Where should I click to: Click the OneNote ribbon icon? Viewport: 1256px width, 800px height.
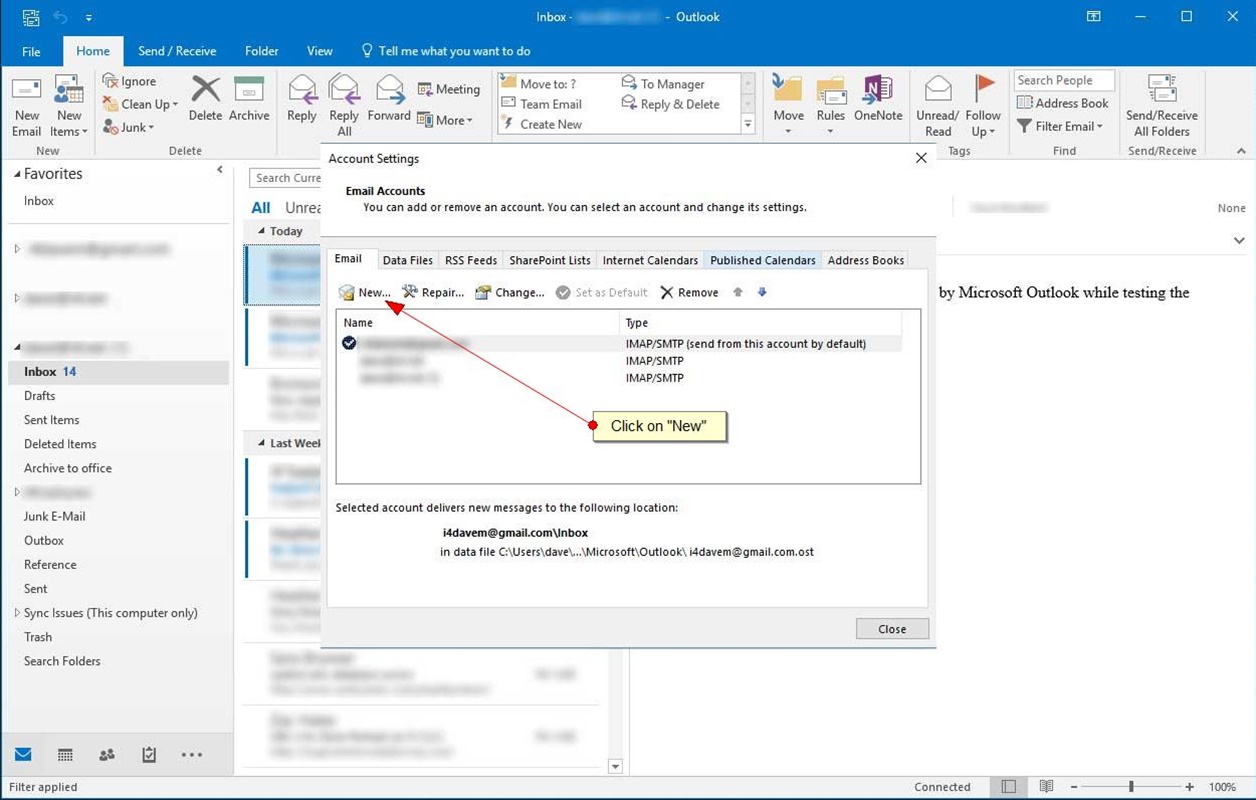point(878,98)
